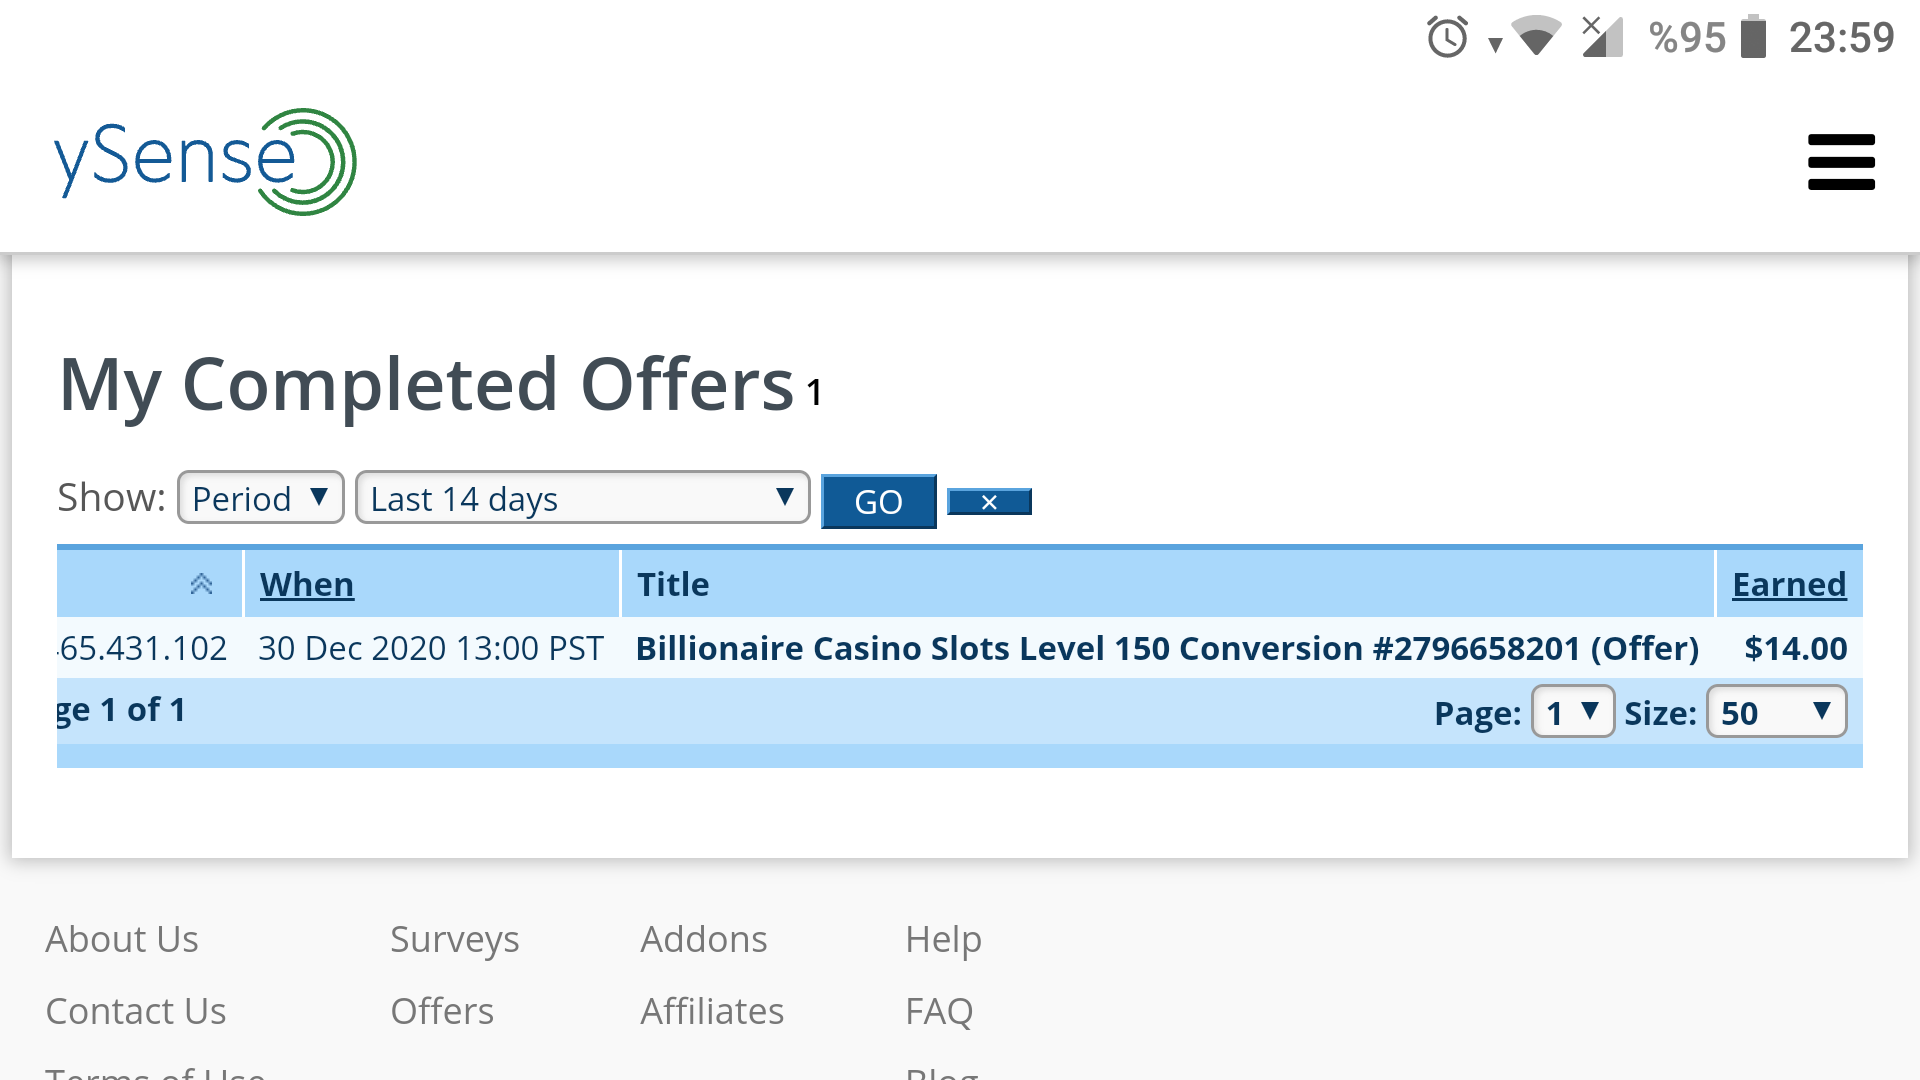Tap the cellular signal status icon

1602,38
